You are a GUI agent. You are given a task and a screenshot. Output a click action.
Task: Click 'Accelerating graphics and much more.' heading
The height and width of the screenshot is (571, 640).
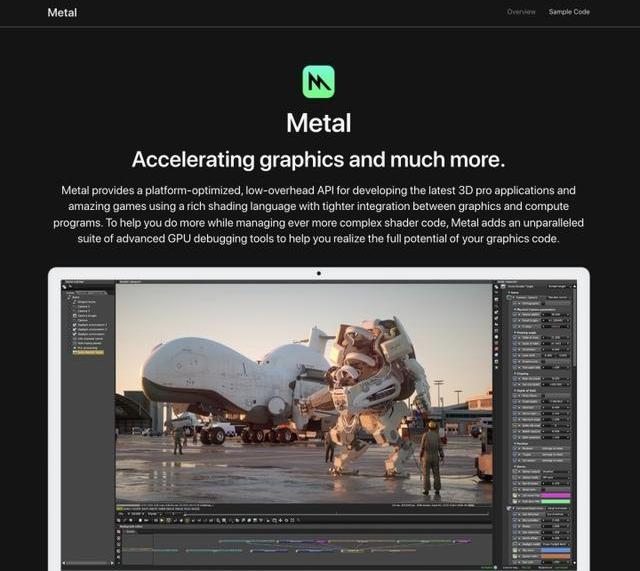pos(318,159)
